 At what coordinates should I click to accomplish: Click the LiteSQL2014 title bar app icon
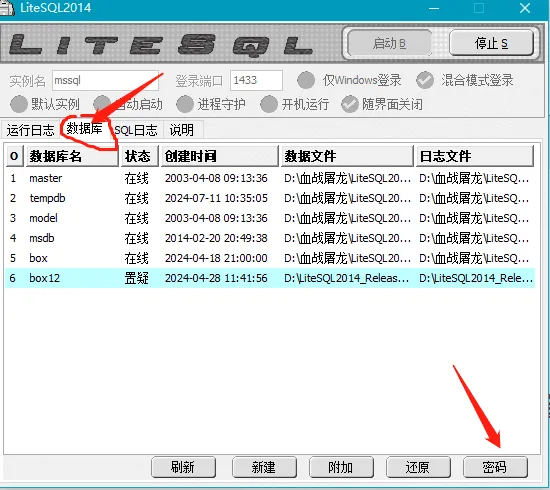coord(6,8)
